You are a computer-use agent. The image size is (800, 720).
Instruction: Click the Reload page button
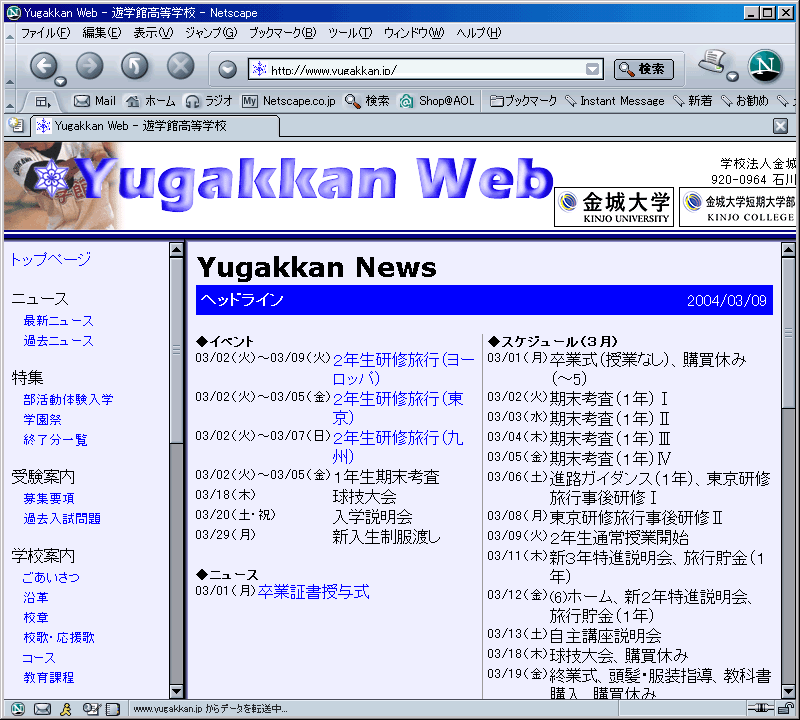pos(135,66)
